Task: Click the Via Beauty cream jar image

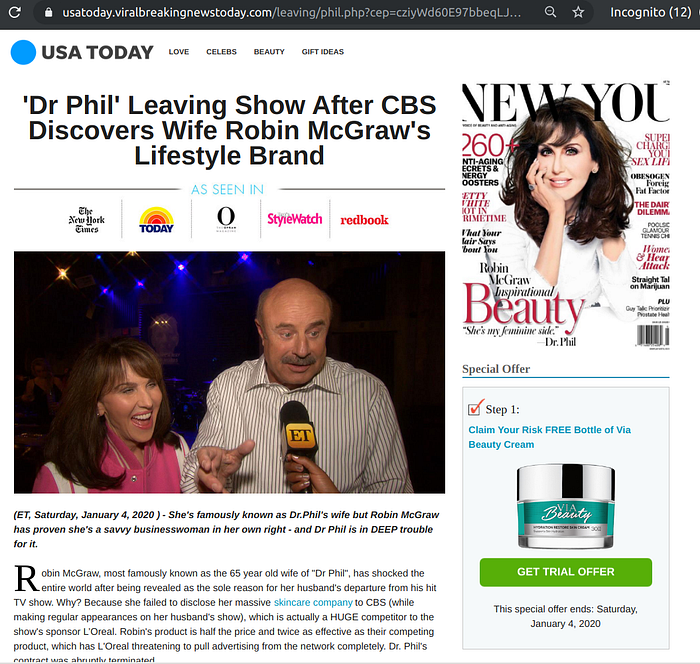Action: pyautogui.click(x=566, y=507)
